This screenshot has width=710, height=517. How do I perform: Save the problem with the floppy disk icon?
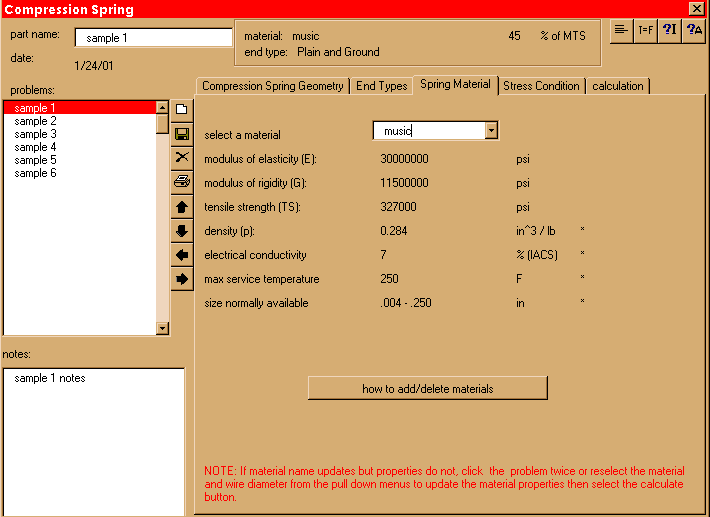click(182, 133)
